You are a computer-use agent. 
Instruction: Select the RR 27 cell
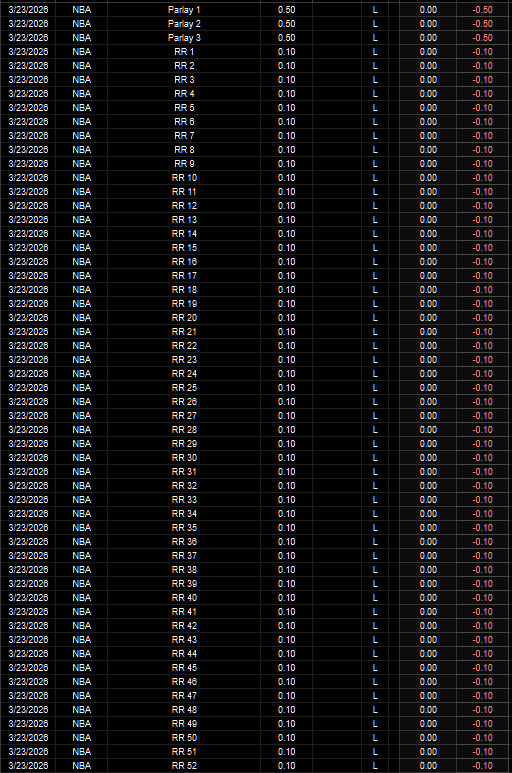coord(184,416)
